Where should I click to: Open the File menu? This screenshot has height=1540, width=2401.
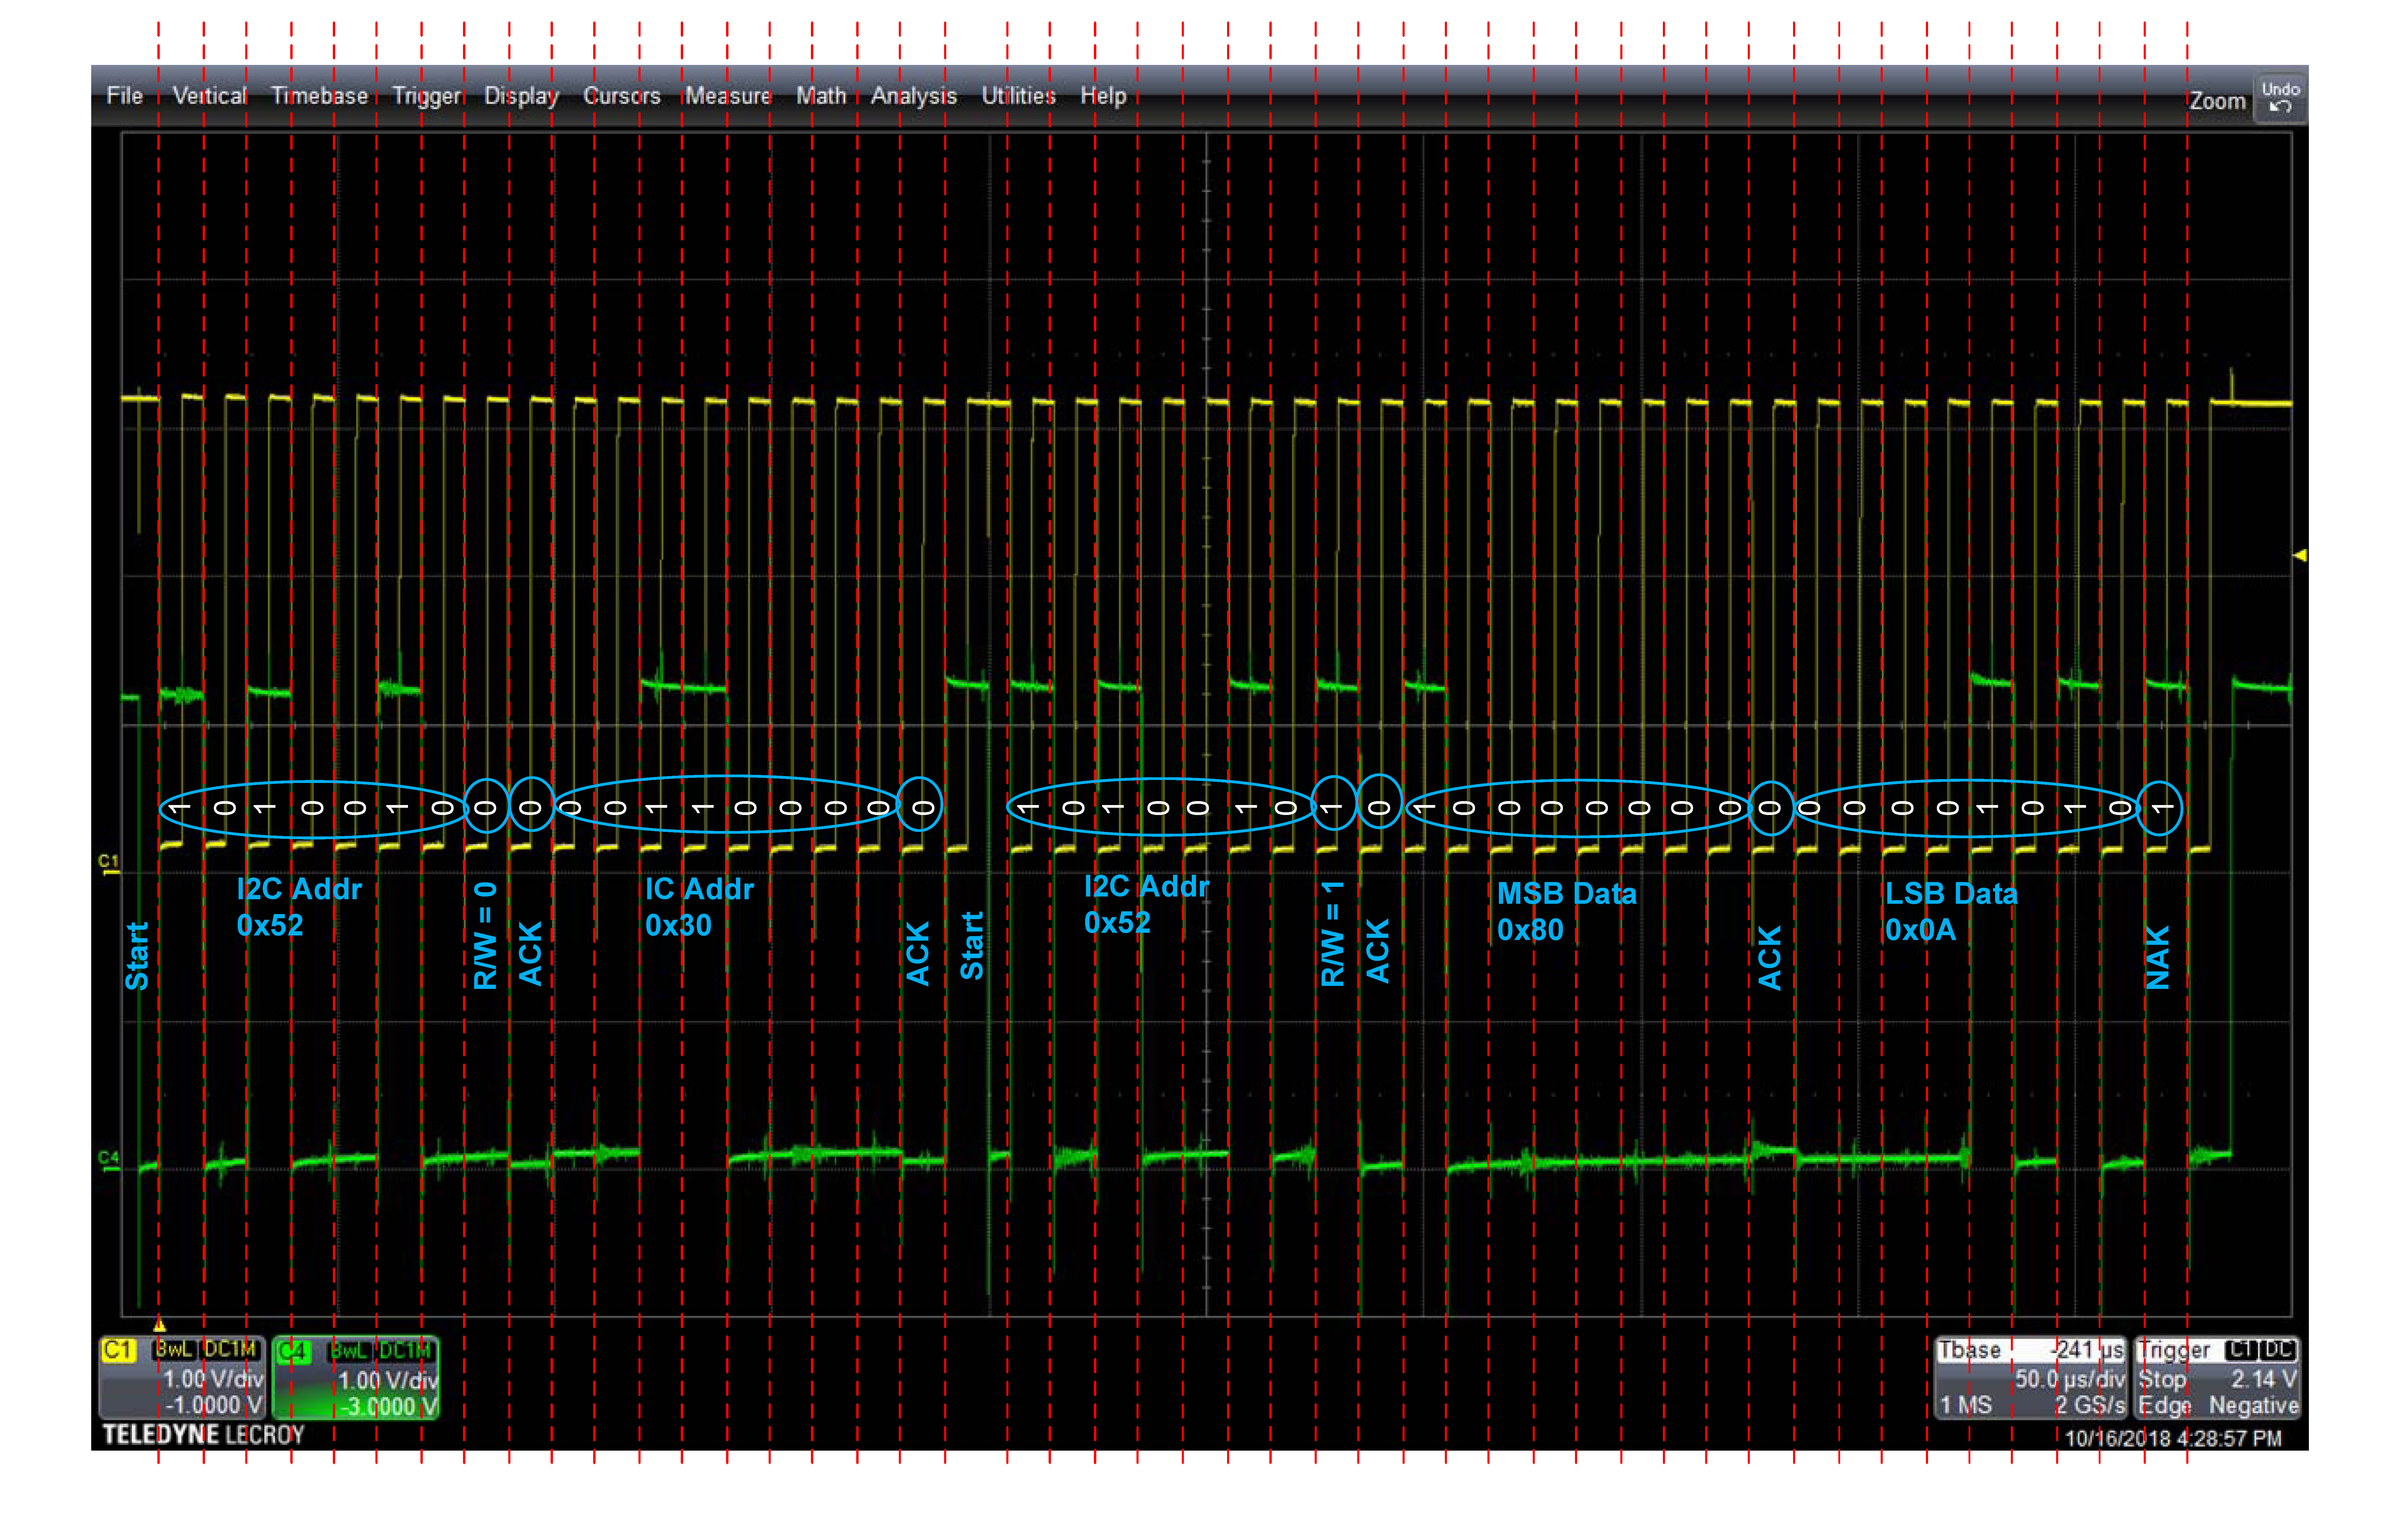[x=125, y=96]
